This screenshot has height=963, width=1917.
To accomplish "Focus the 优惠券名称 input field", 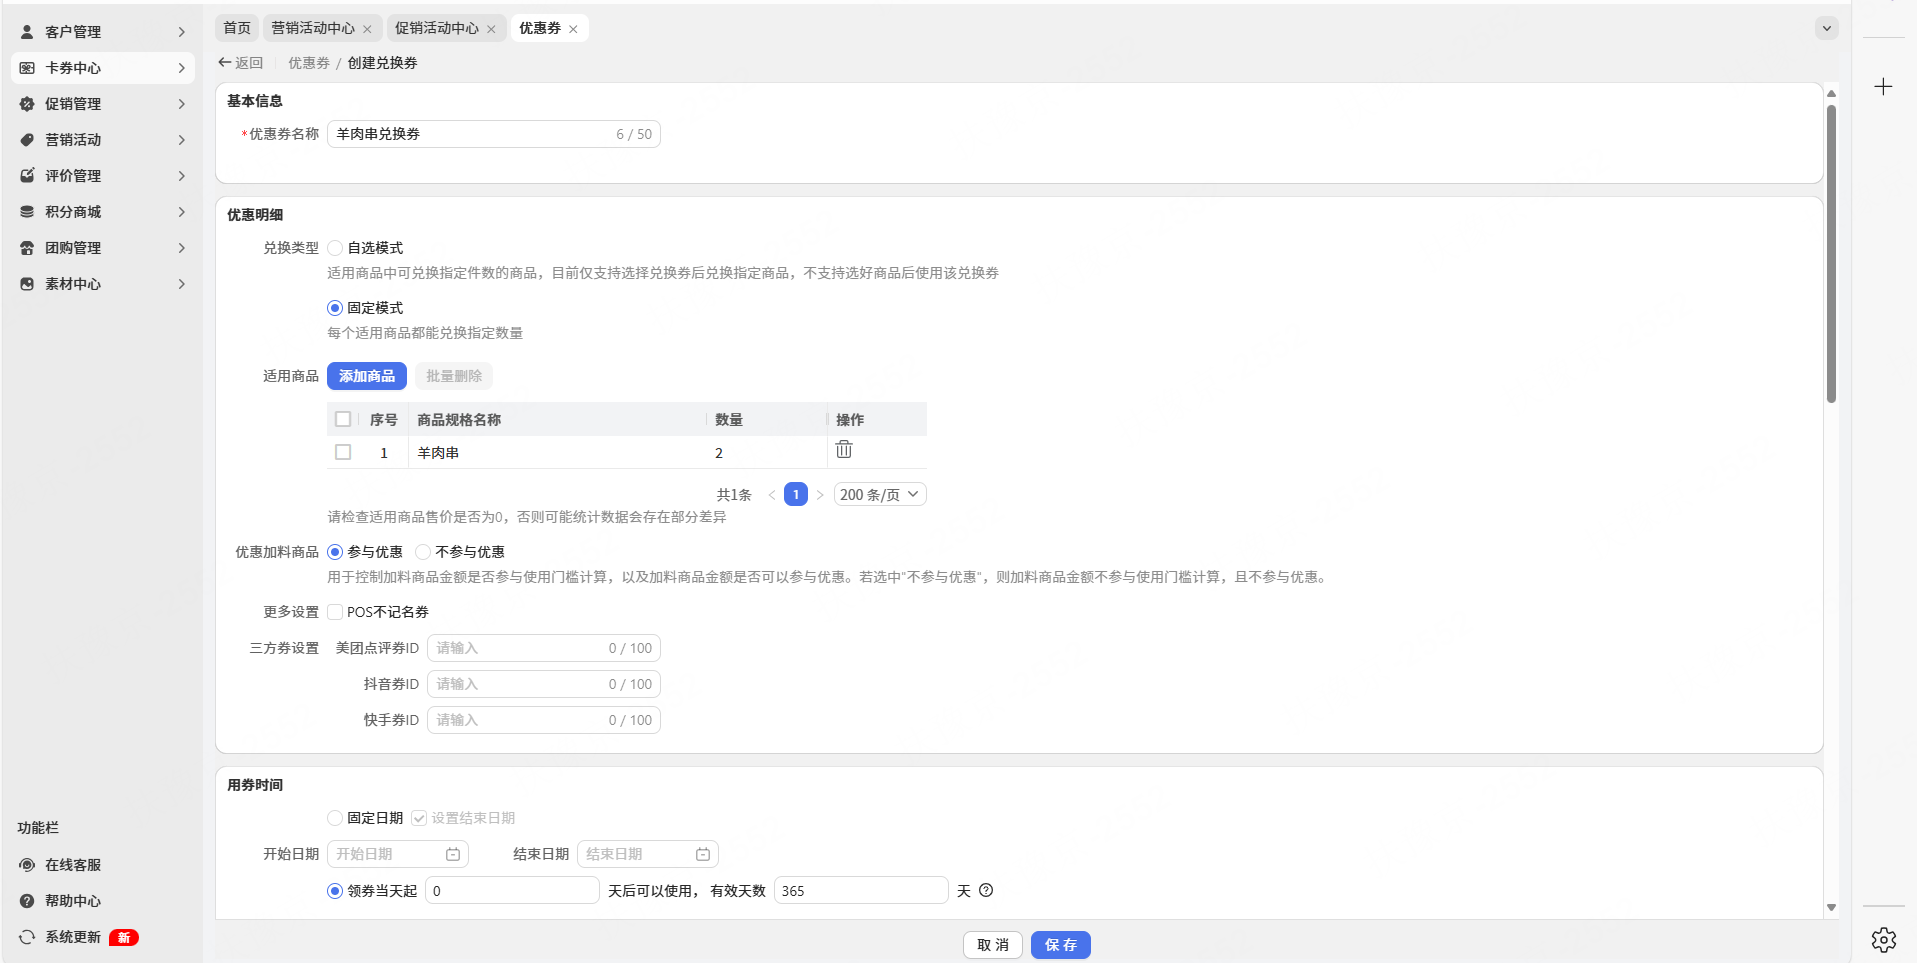I will (494, 134).
